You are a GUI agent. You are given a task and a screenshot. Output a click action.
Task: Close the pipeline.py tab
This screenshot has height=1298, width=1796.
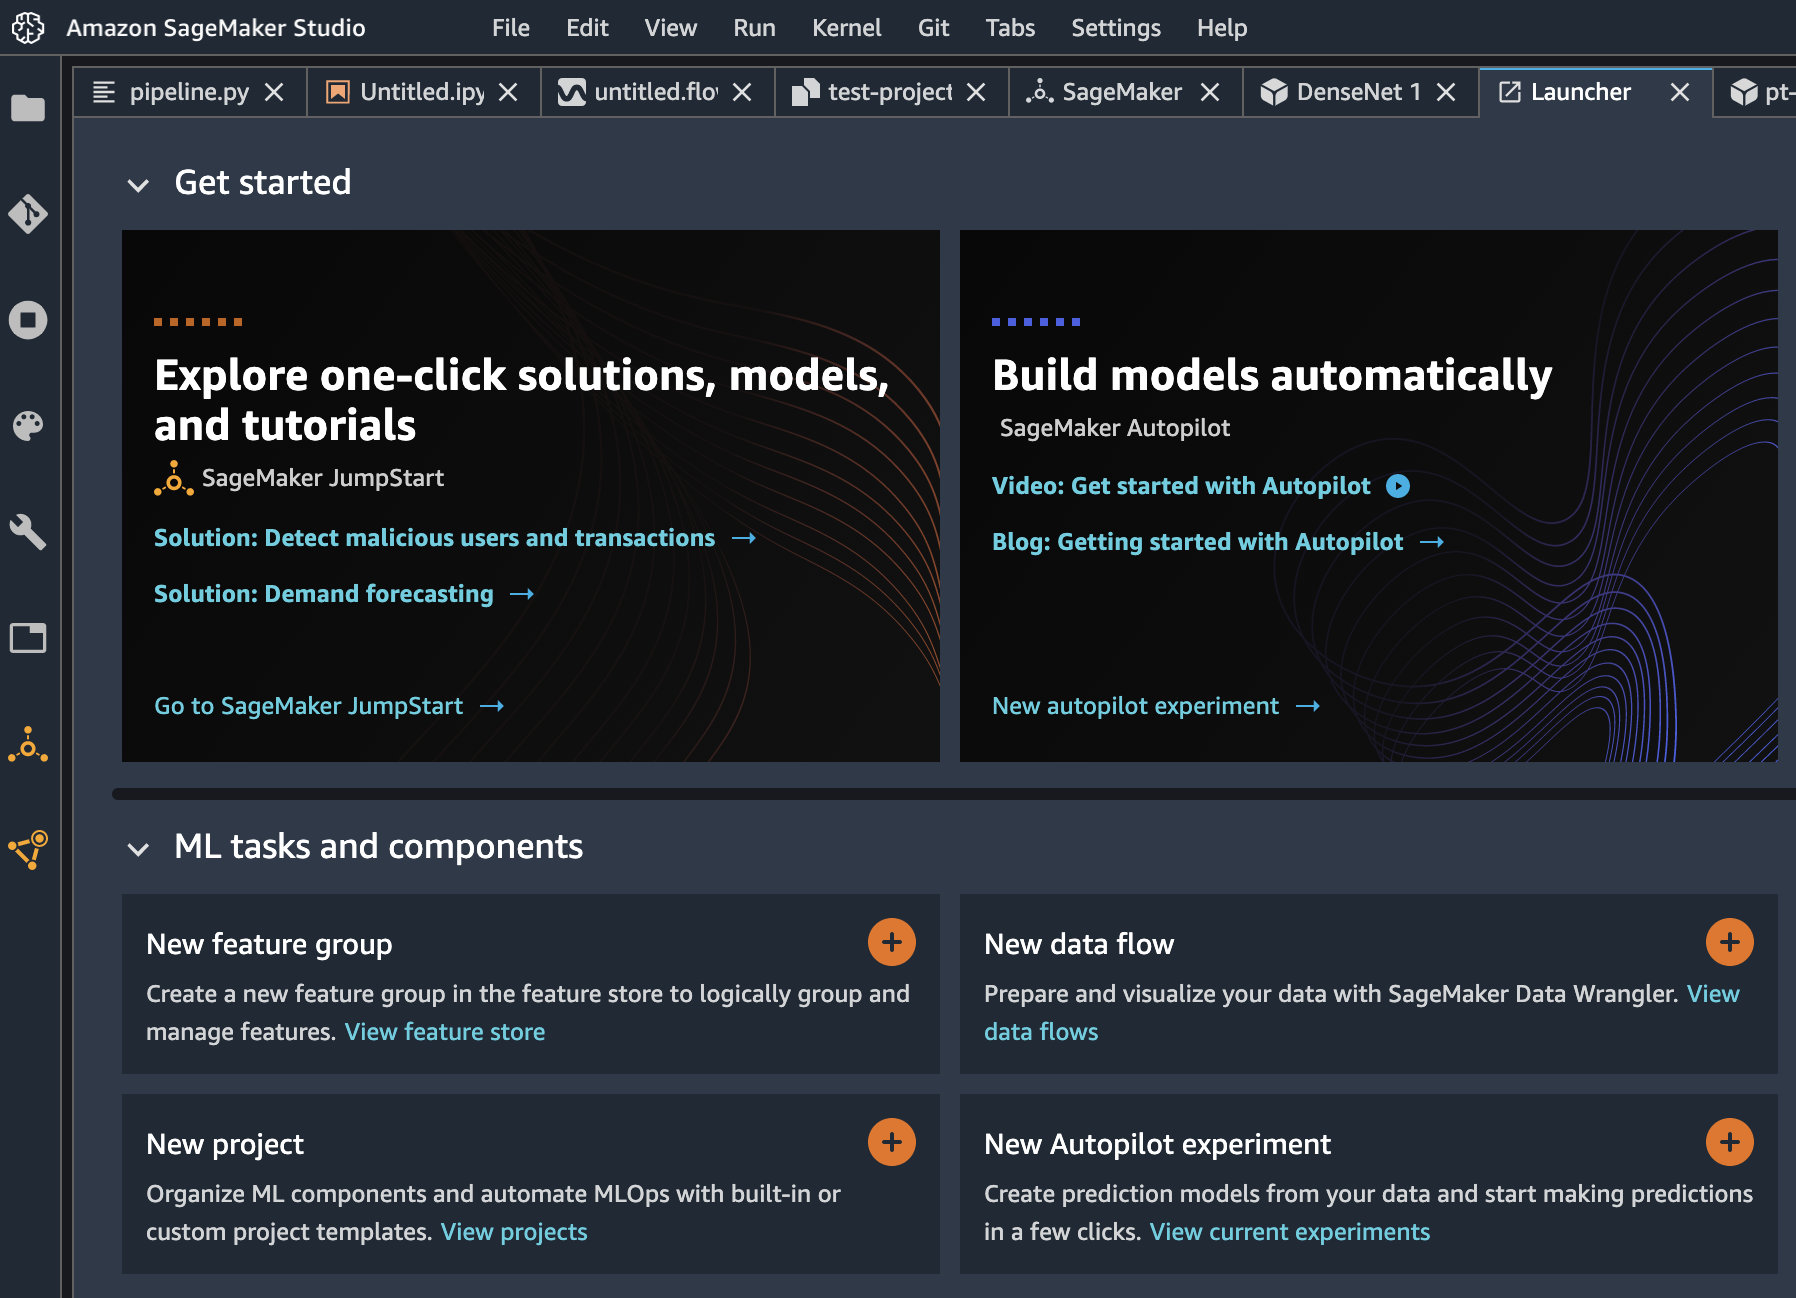274,92
